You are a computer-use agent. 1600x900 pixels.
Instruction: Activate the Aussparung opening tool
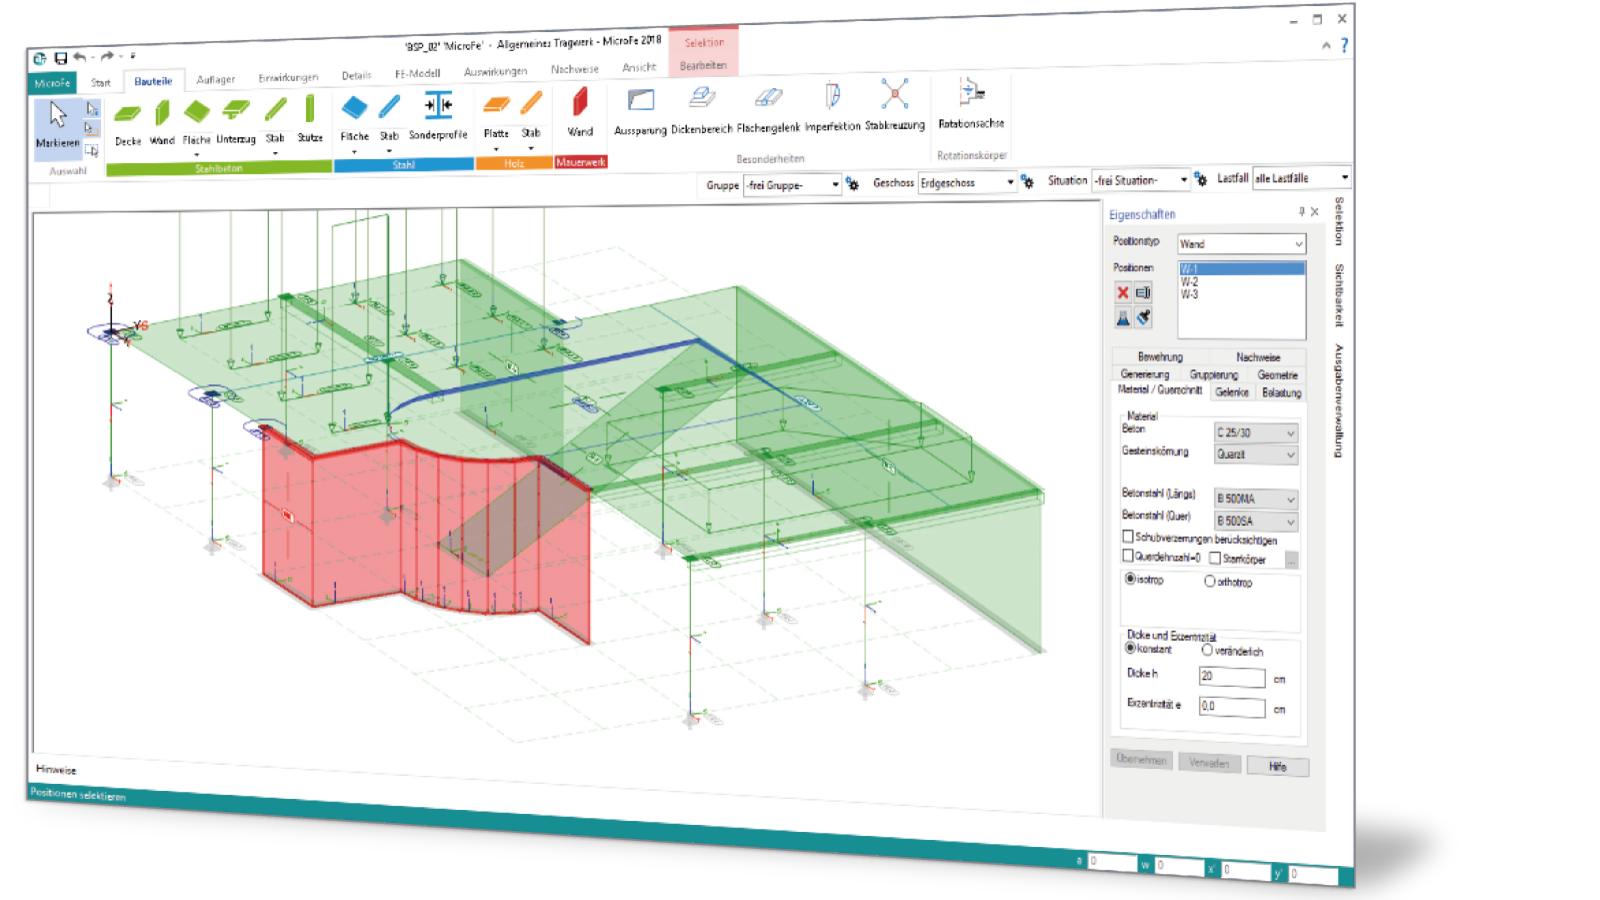click(640, 112)
